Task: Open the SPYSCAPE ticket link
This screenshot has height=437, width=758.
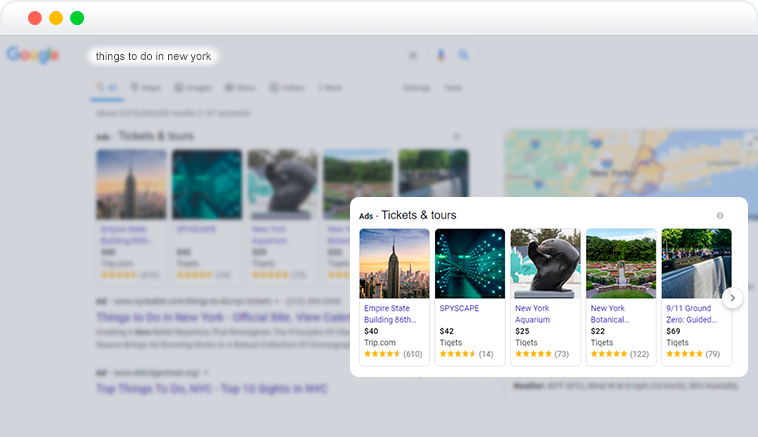Action: 459,309
